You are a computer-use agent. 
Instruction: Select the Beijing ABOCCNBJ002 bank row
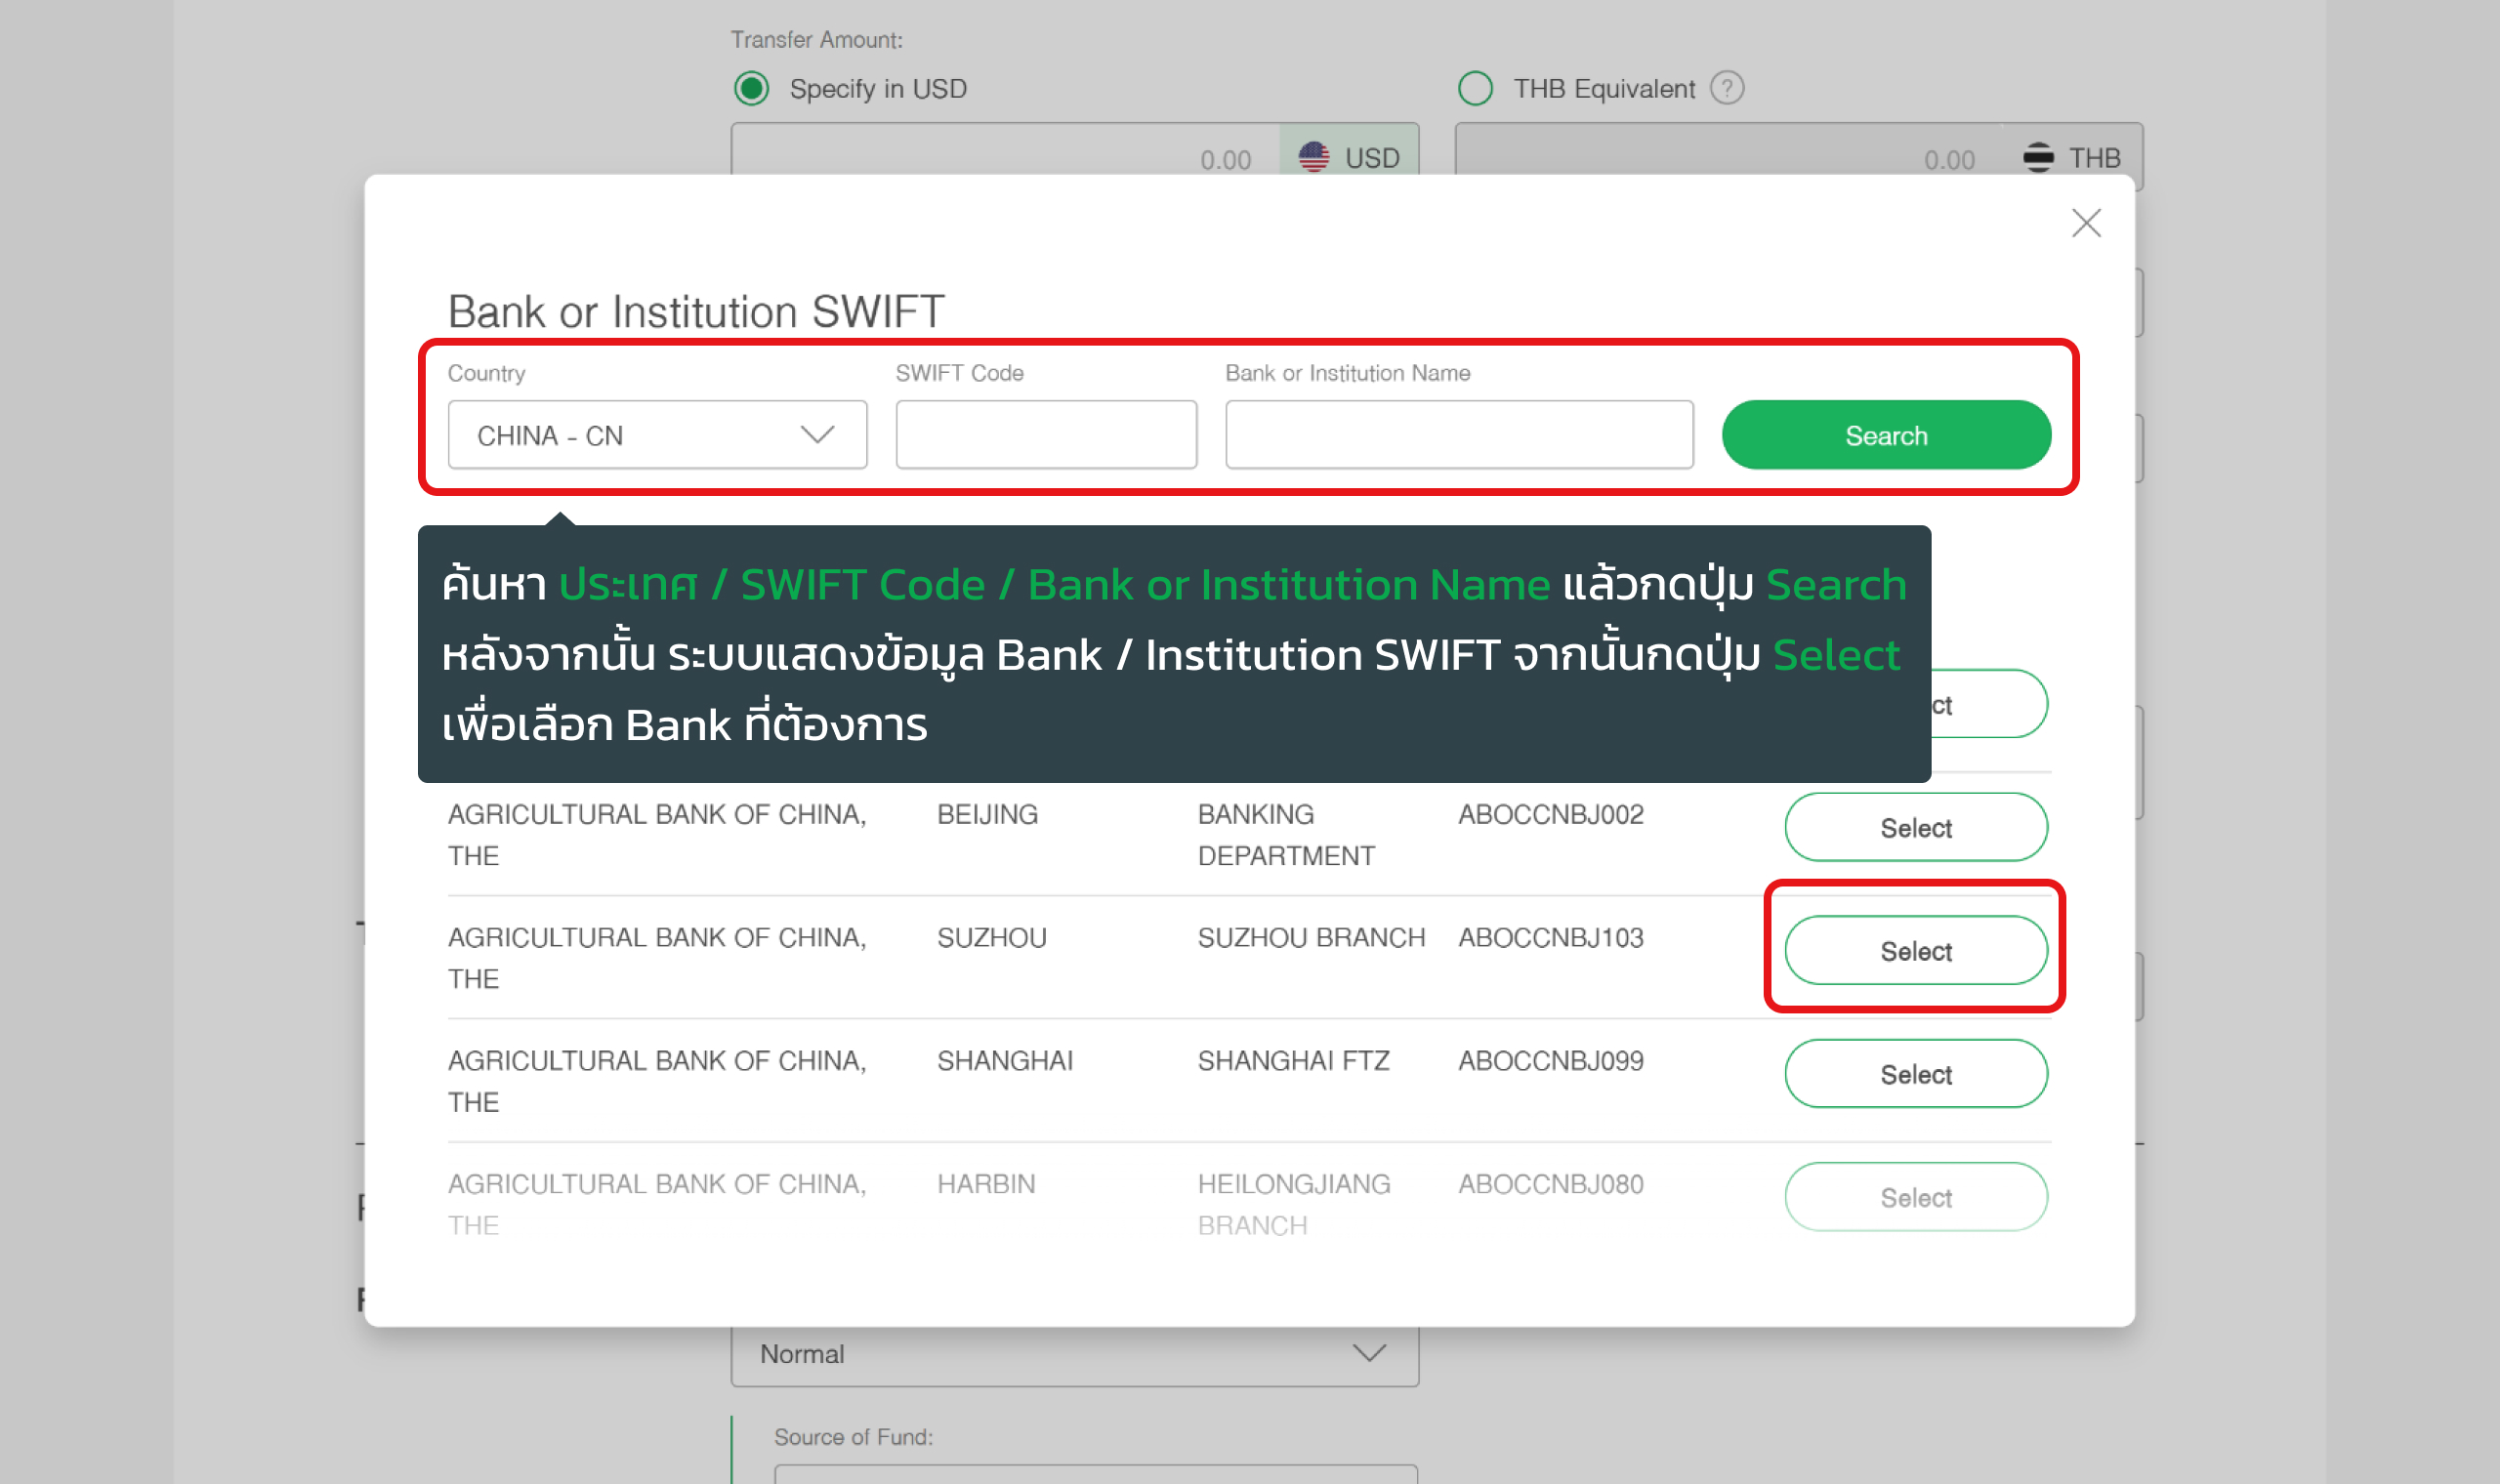point(1916,828)
